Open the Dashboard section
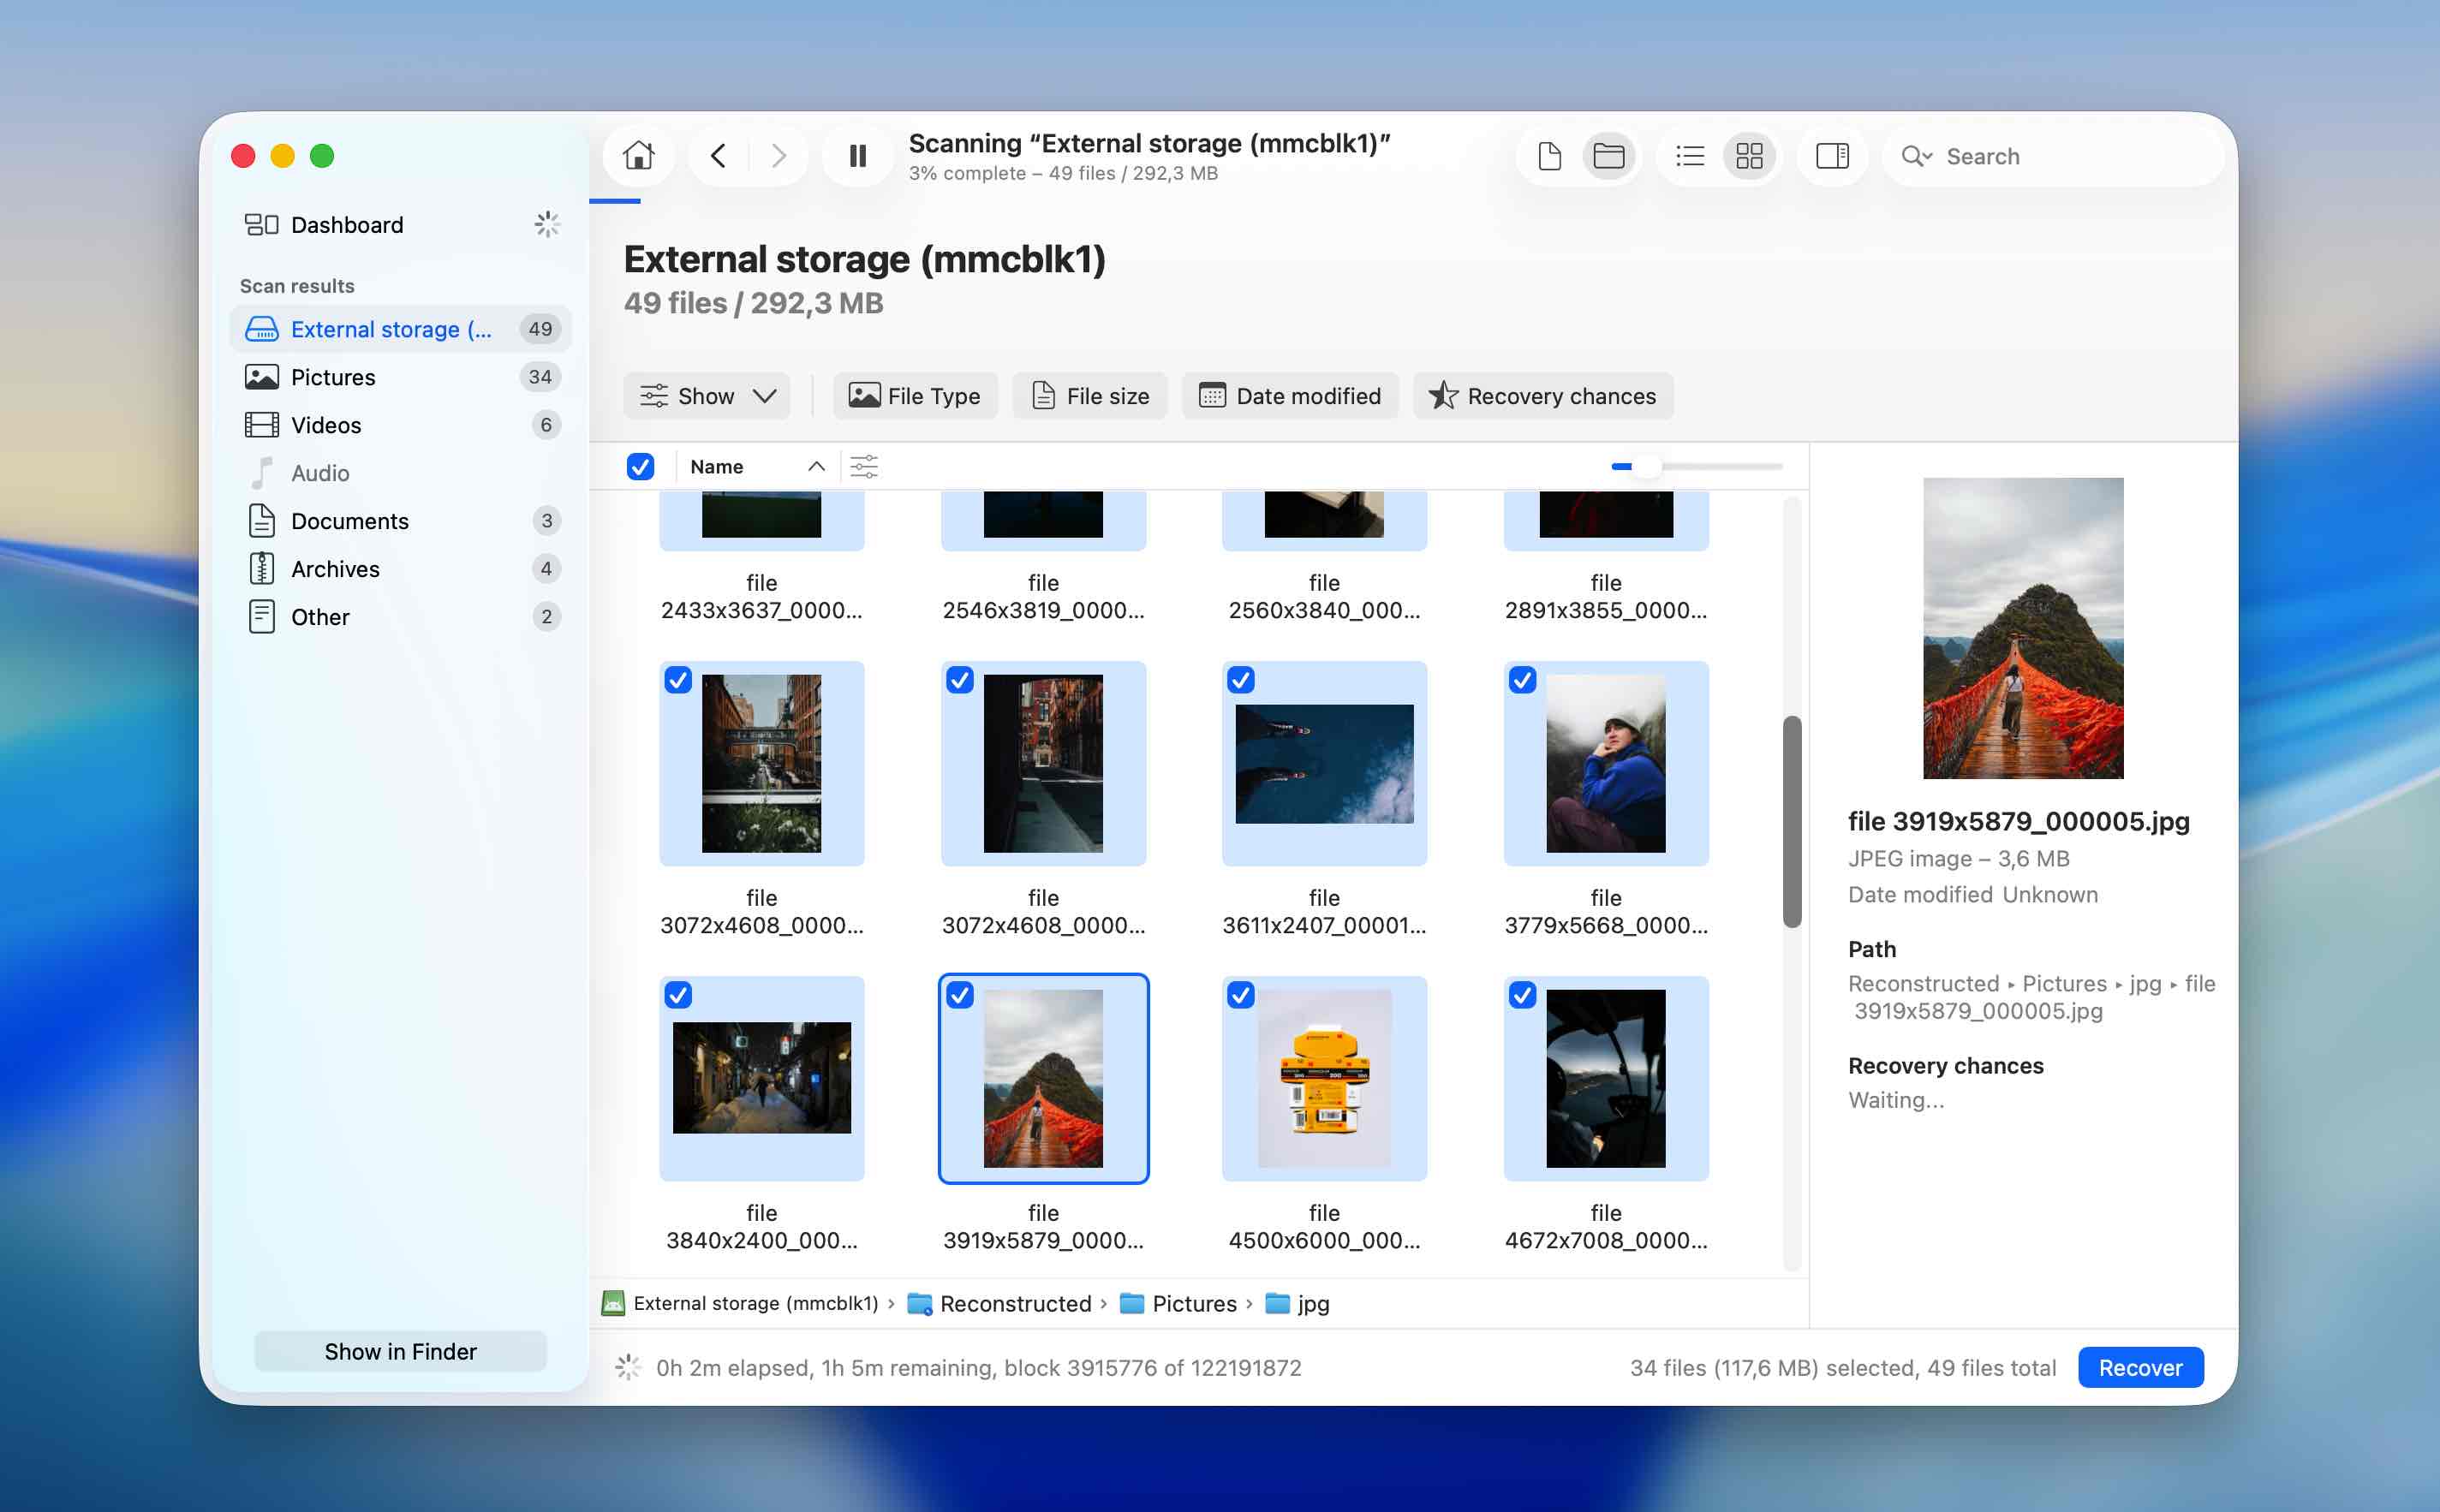The width and height of the screenshot is (2440, 1512). coord(347,224)
